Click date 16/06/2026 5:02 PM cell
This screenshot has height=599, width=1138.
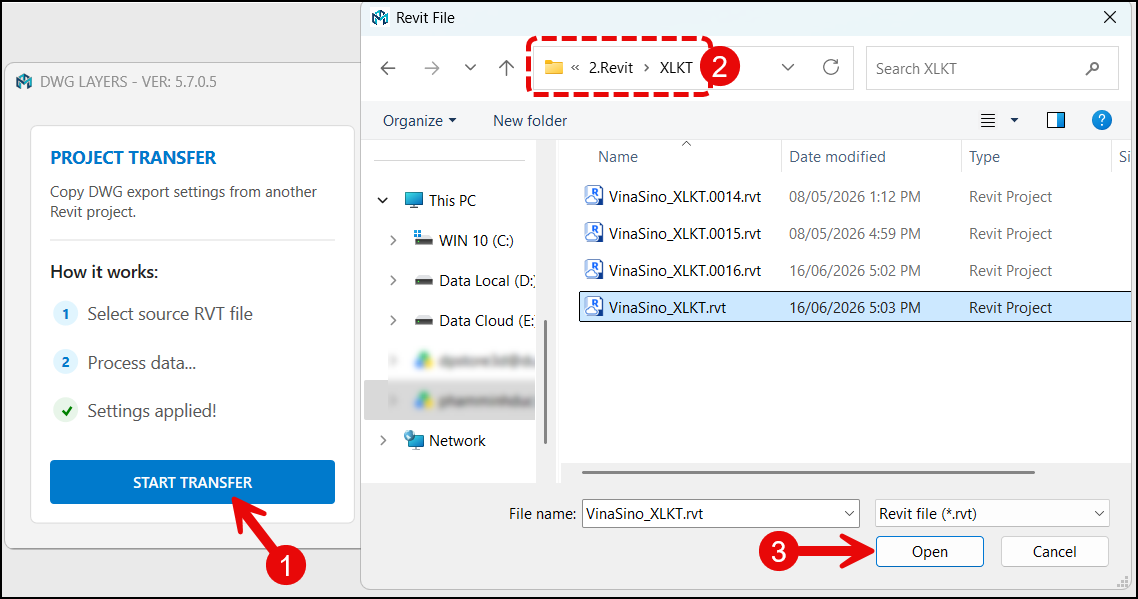pyautogui.click(x=854, y=271)
